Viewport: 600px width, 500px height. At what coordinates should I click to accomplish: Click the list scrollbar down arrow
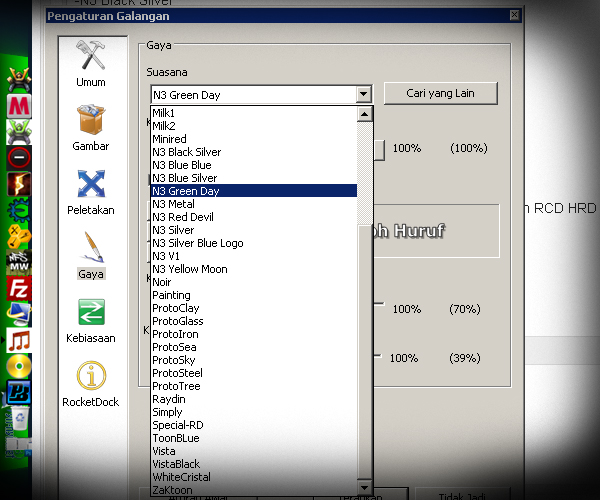point(364,488)
